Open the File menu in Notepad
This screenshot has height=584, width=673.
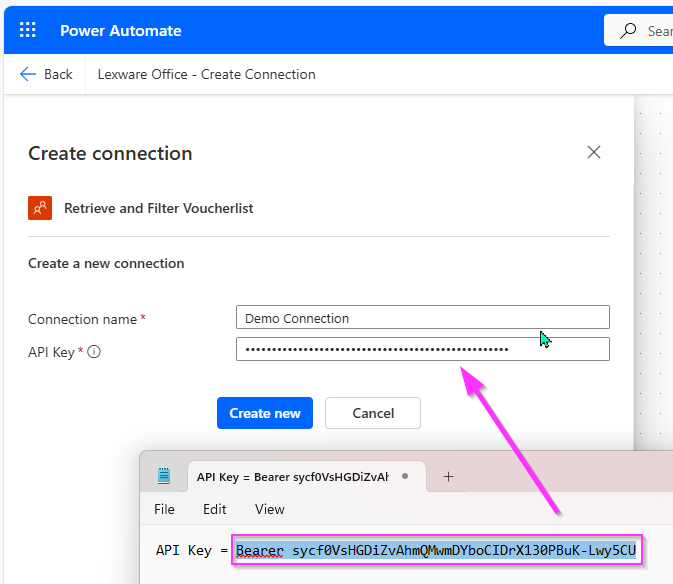tap(164, 509)
